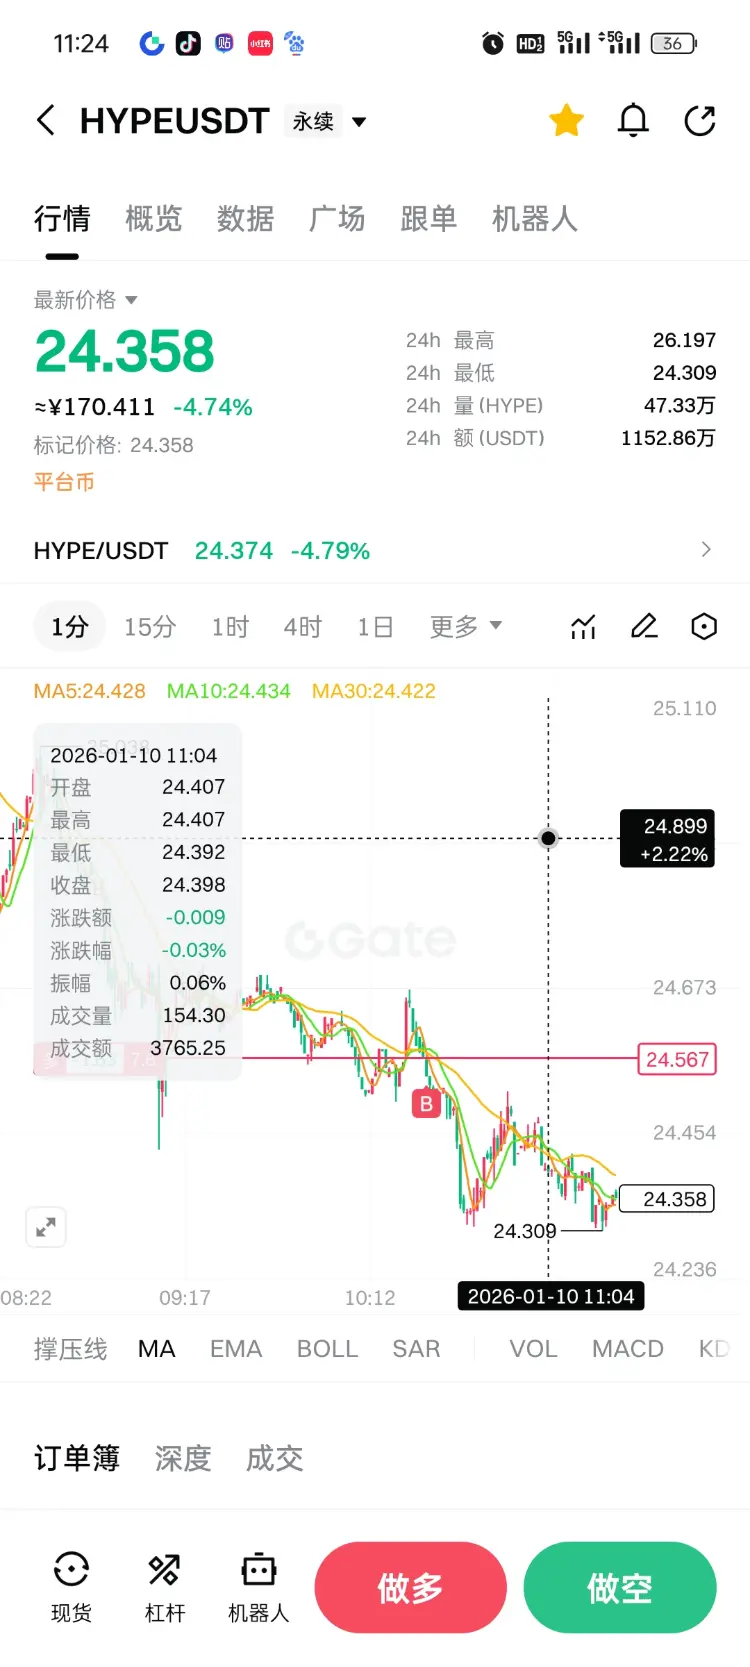Viewport: 750px width, 1667px height.
Task: Open price alerts bell icon
Action: pos(633,121)
